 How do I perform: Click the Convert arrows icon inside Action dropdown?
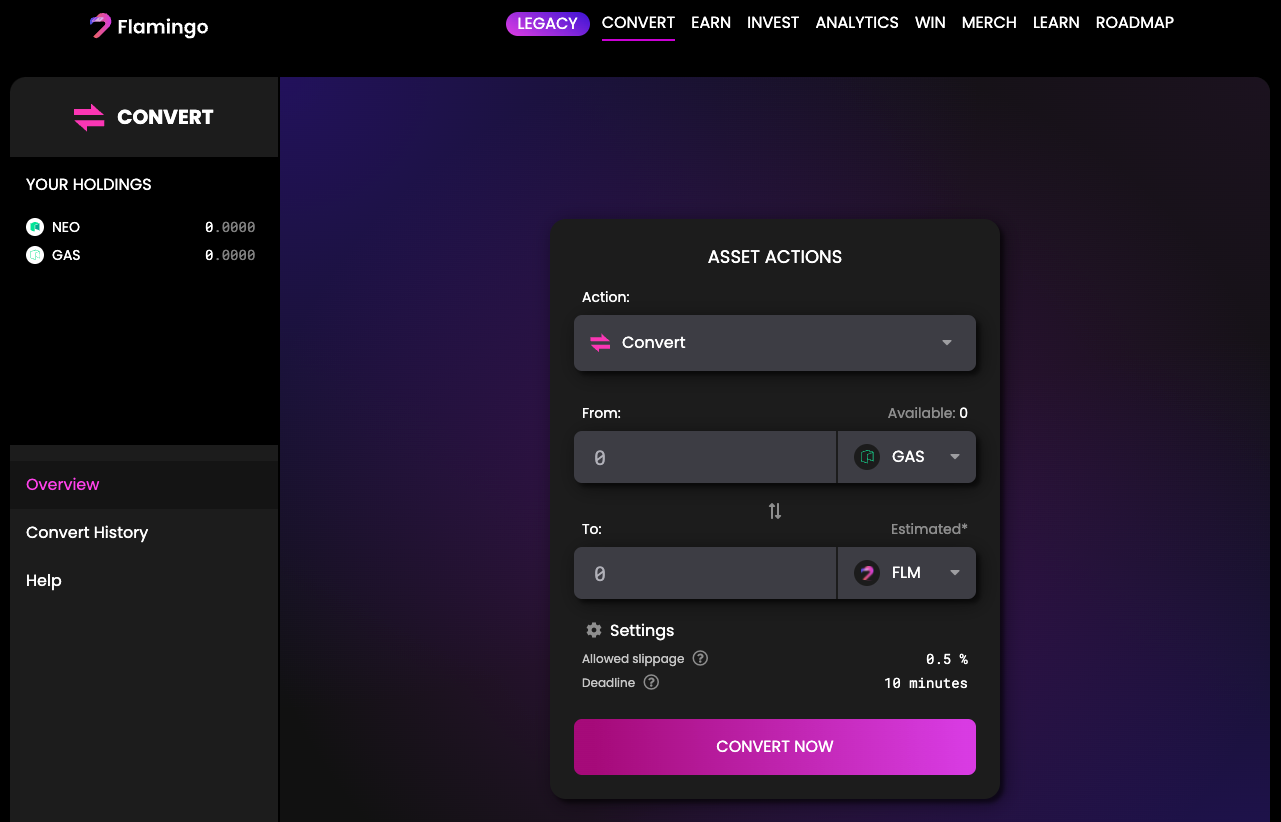(600, 343)
